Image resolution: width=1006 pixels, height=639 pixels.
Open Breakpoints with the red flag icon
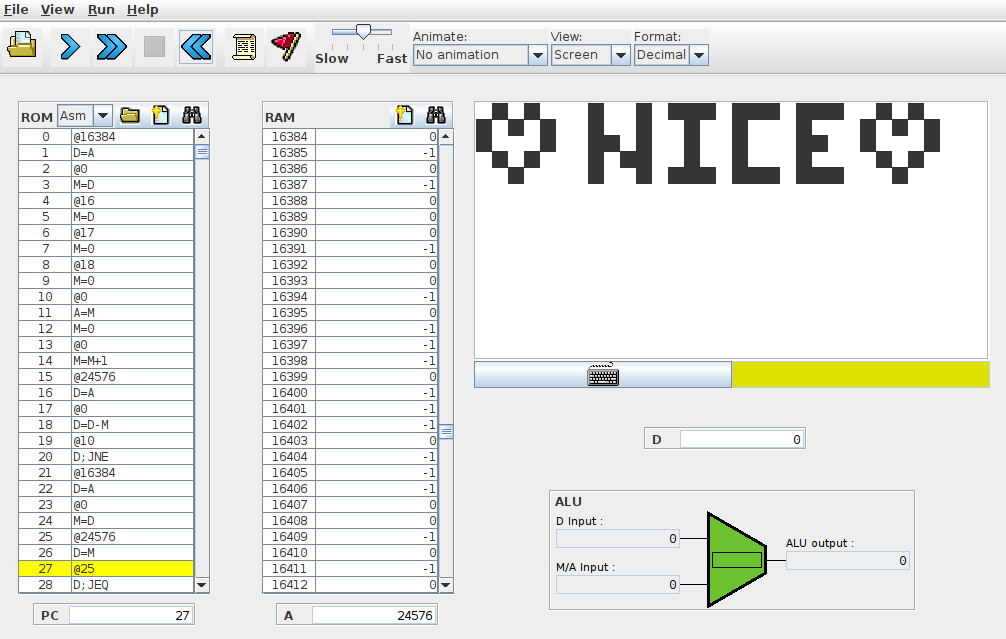287,46
